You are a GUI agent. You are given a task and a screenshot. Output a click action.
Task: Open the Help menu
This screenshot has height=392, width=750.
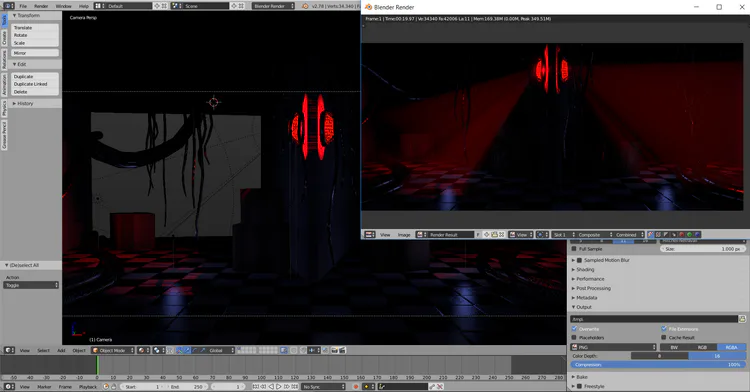84,6
